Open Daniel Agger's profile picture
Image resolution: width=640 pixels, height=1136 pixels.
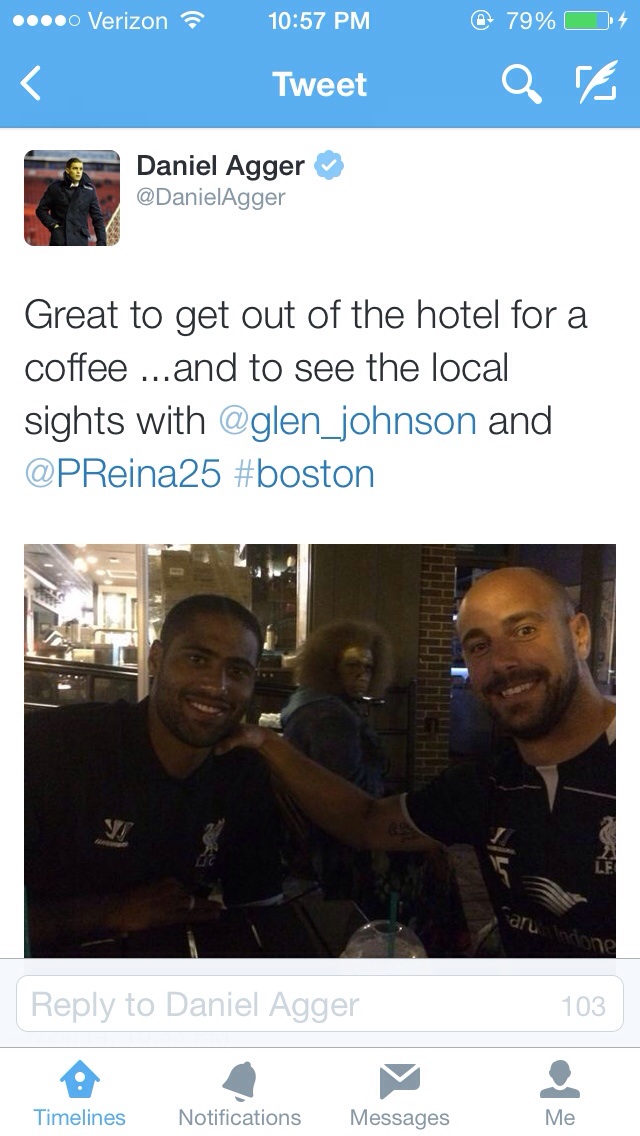72,198
